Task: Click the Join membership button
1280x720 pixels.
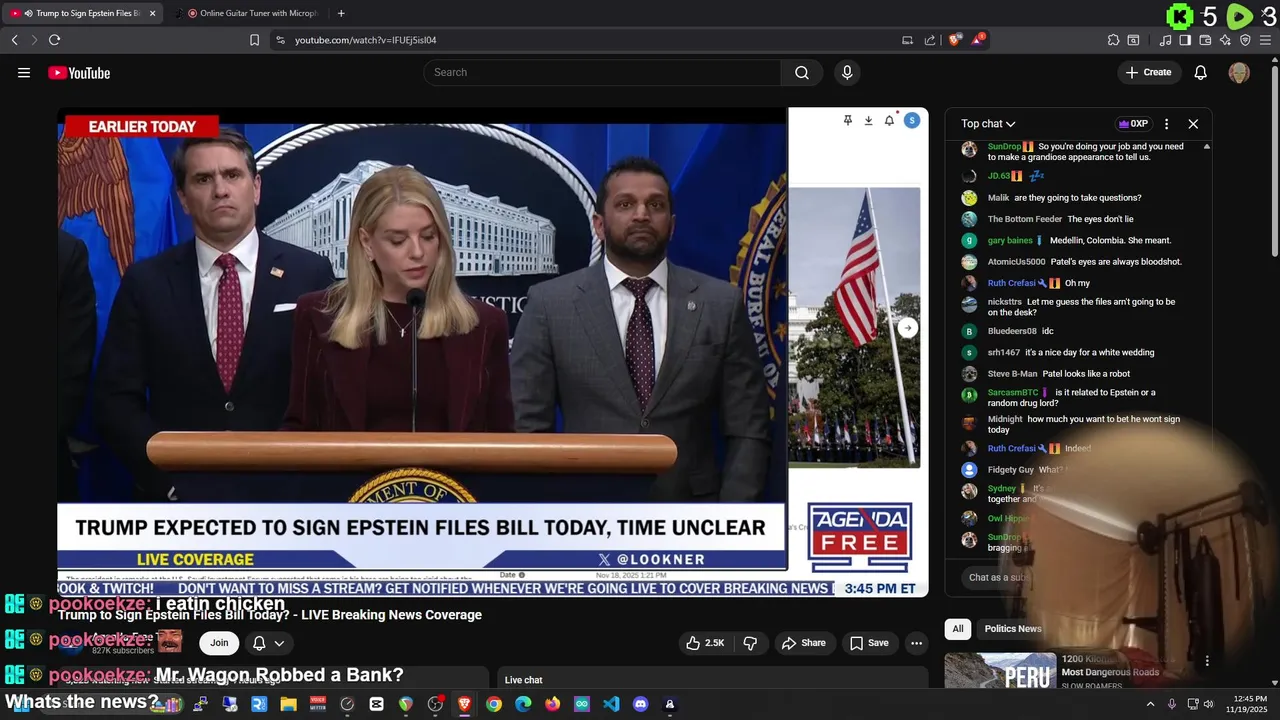Action: tap(219, 643)
